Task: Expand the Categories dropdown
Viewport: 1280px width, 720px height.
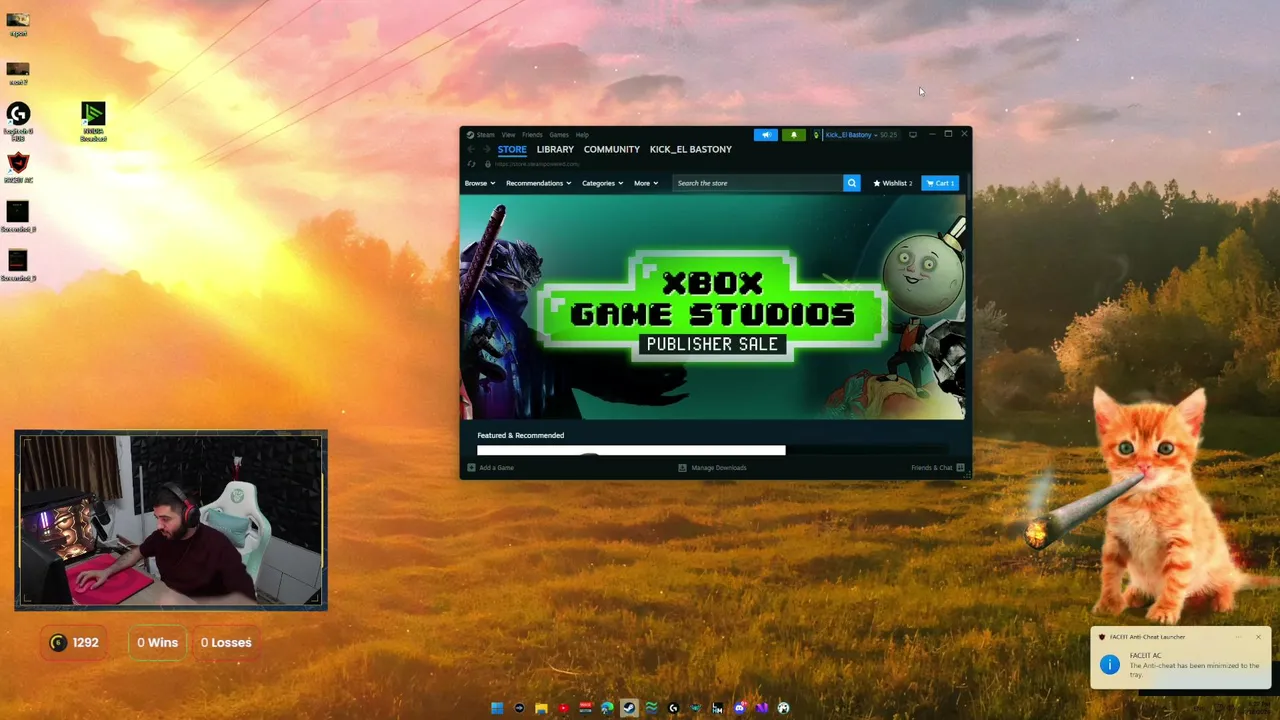Action: pos(602,183)
